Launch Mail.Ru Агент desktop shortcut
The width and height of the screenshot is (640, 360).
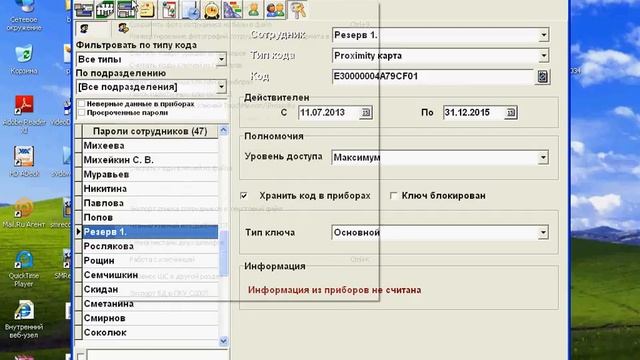(23, 212)
